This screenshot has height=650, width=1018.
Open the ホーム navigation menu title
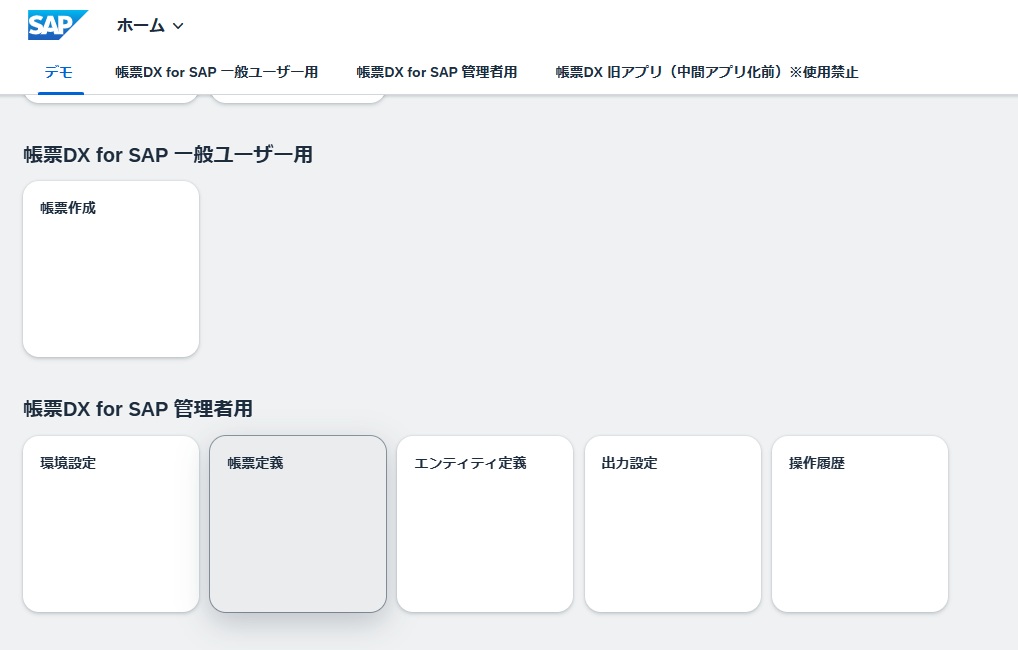[x=140, y=25]
